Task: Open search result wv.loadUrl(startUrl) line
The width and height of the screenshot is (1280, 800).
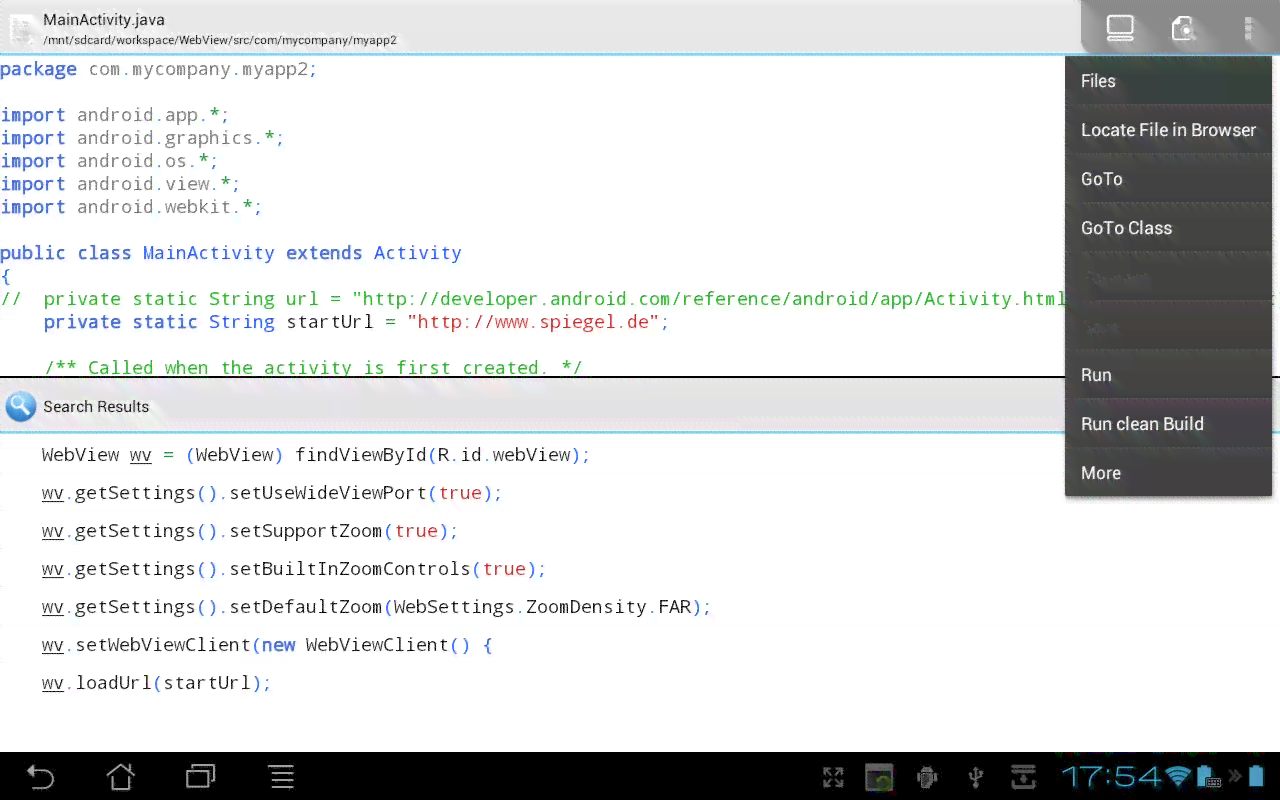Action: (156, 683)
